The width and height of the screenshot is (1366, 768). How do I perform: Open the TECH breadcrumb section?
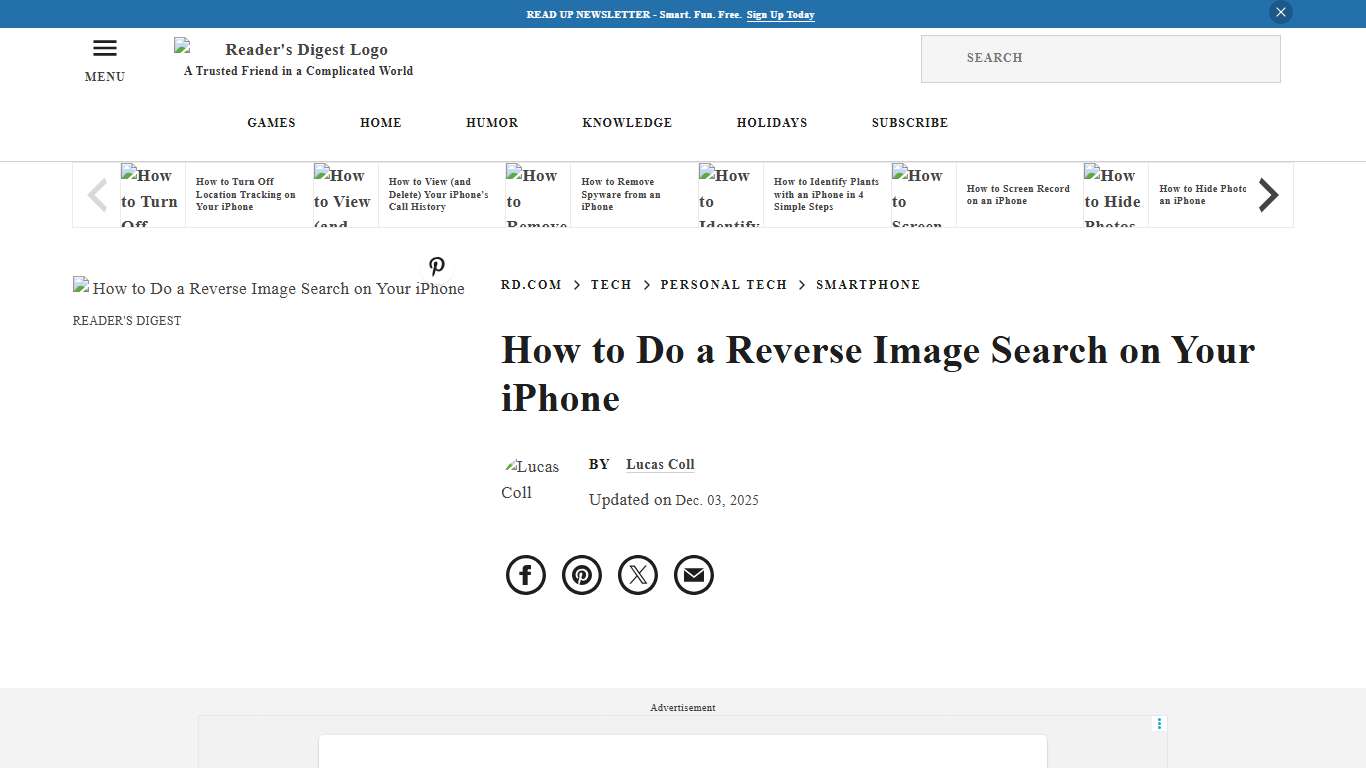coord(611,284)
